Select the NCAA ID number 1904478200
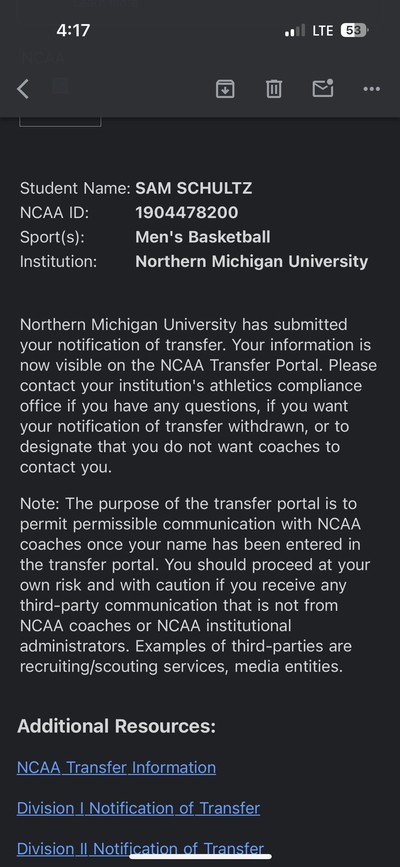The image size is (400, 867). 186,212
